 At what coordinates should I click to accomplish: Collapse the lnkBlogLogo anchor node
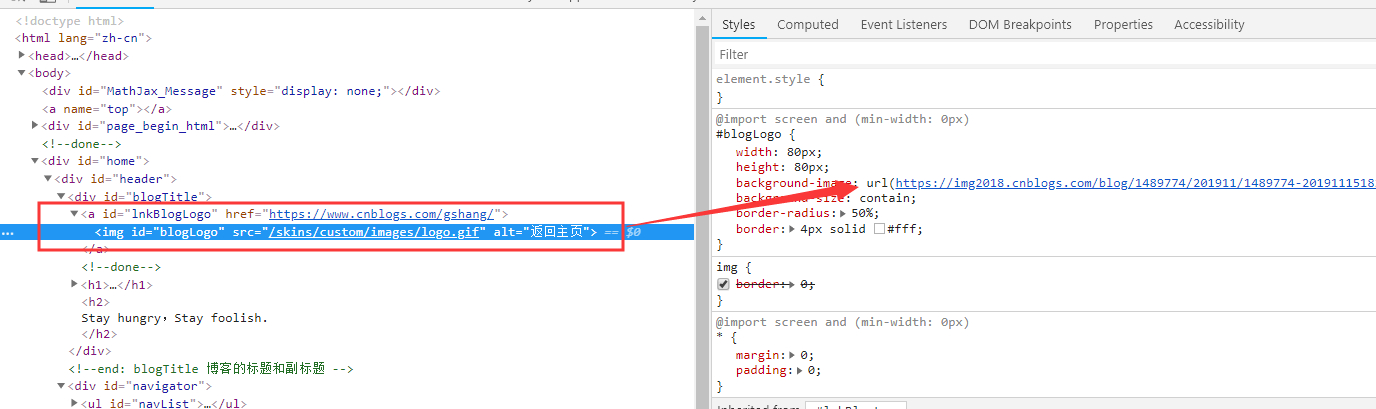click(74, 214)
